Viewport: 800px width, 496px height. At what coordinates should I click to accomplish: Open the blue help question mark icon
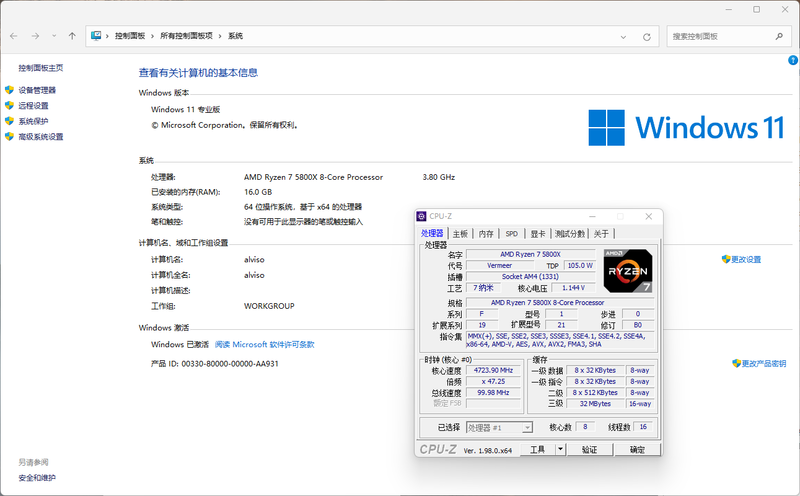tap(793, 60)
